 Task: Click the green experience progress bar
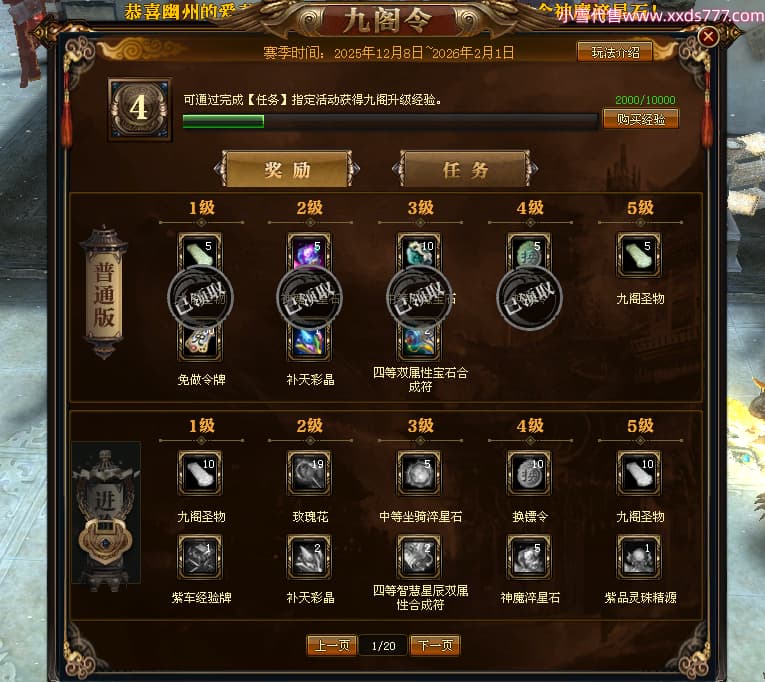point(390,121)
